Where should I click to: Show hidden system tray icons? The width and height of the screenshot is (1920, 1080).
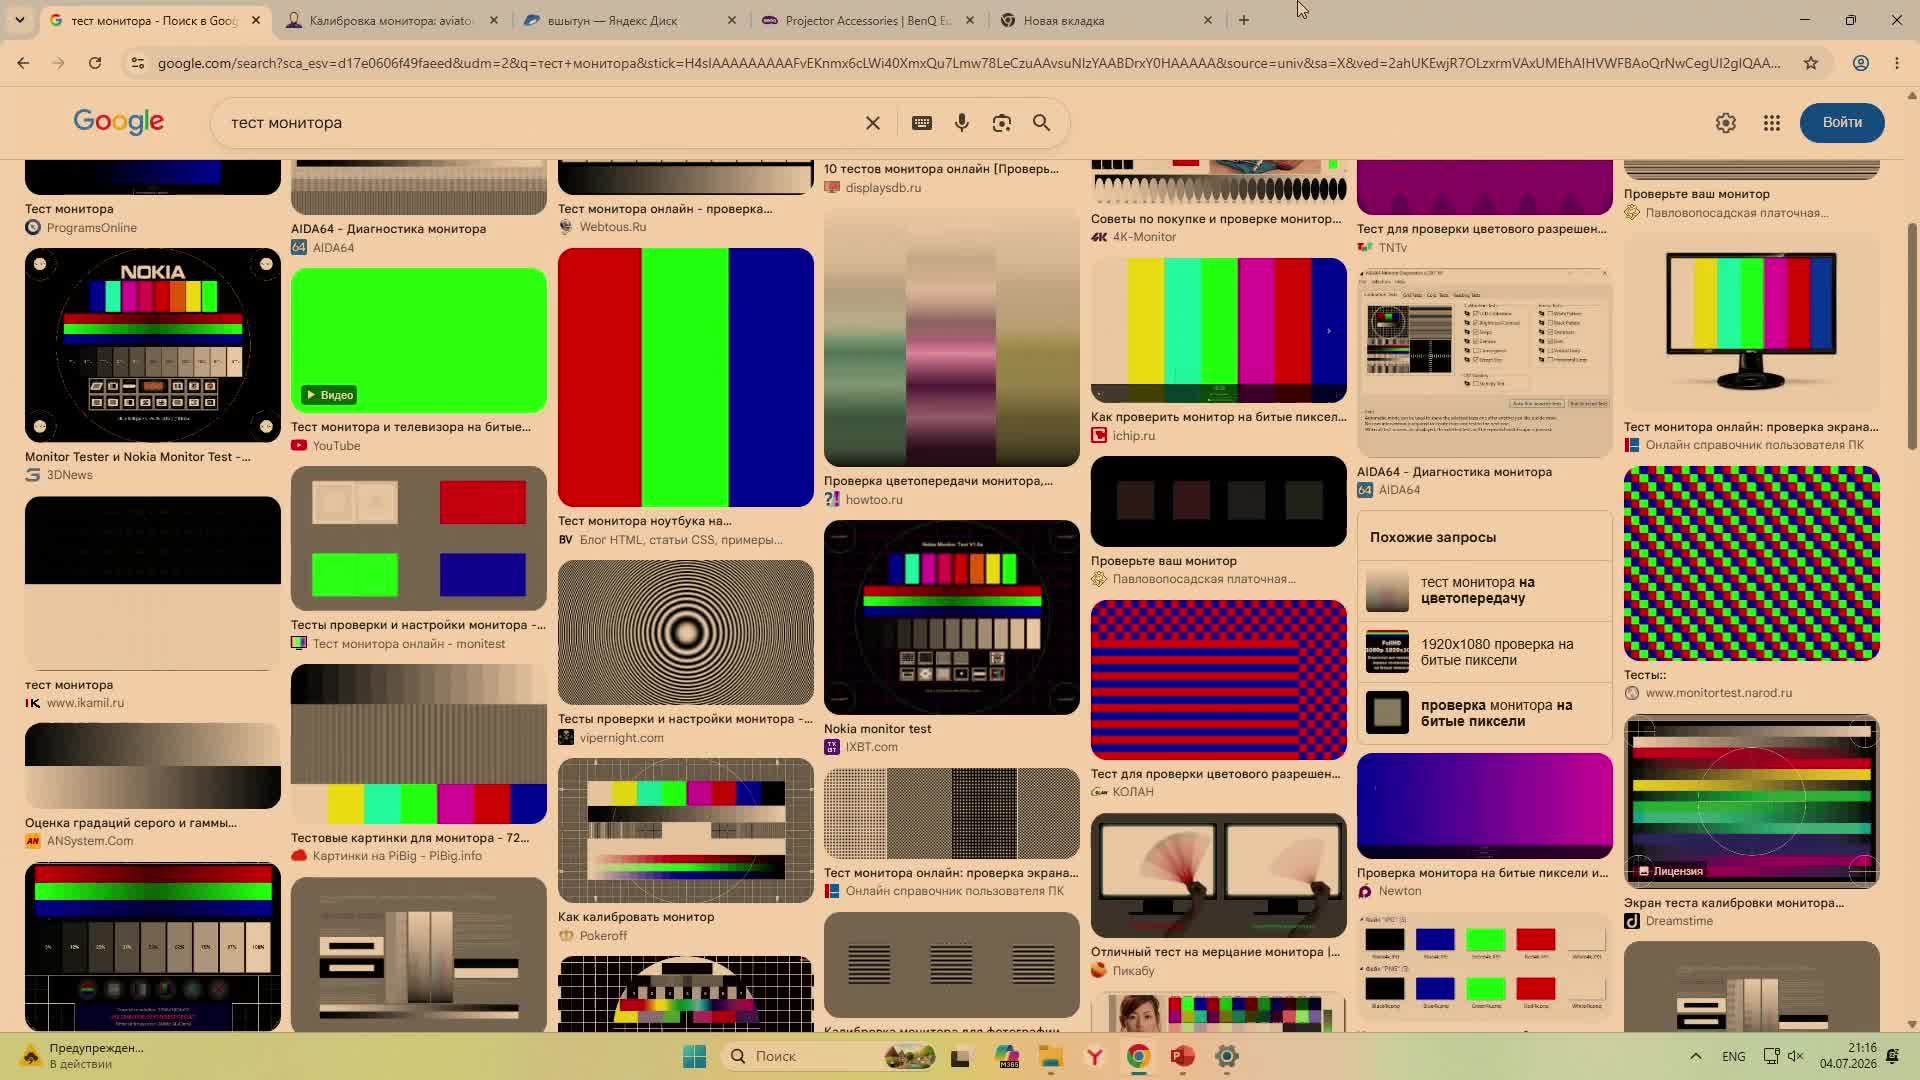pos(1695,1056)
